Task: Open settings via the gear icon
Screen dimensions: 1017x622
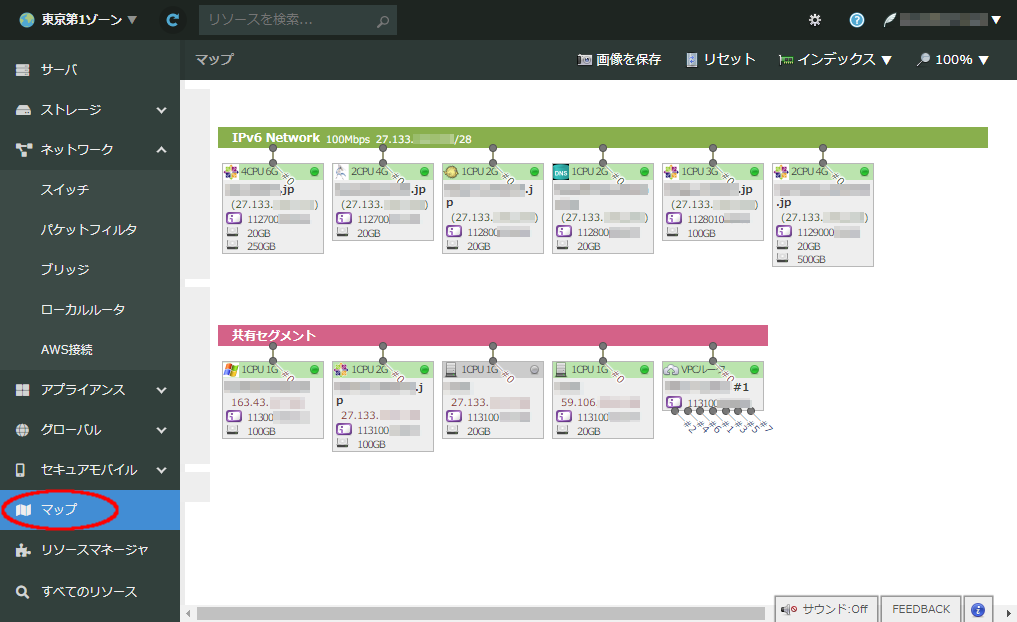Action: (x=815, y=20)
